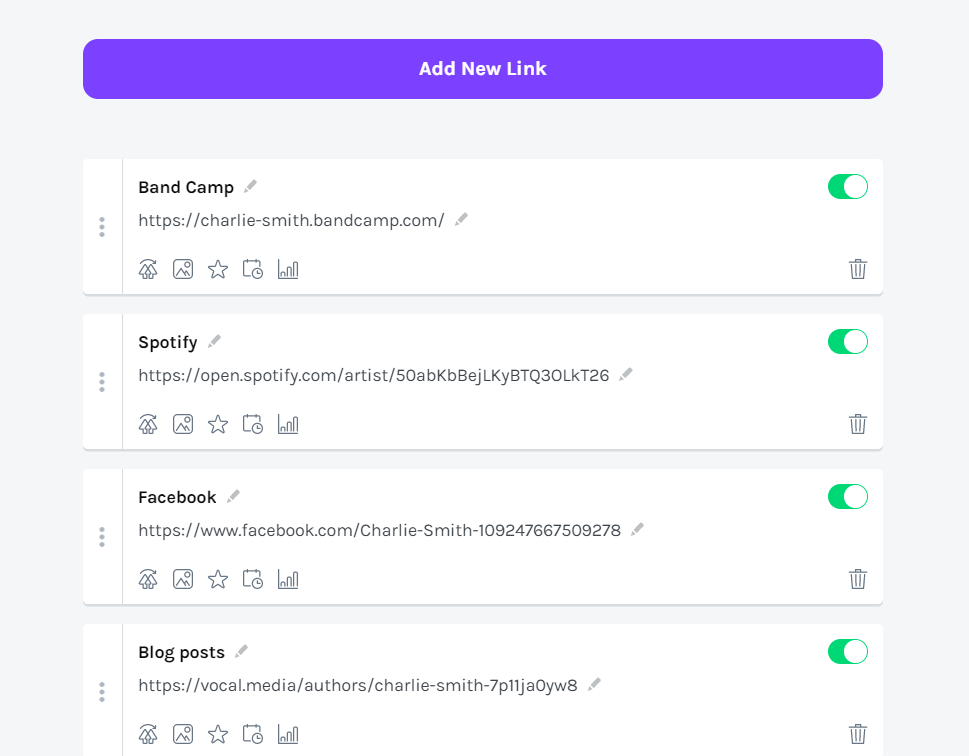Delete the Facebook link with trash icon
This screenshot has height=756, width=969.
pyautogui.click(x=858, y=579)
